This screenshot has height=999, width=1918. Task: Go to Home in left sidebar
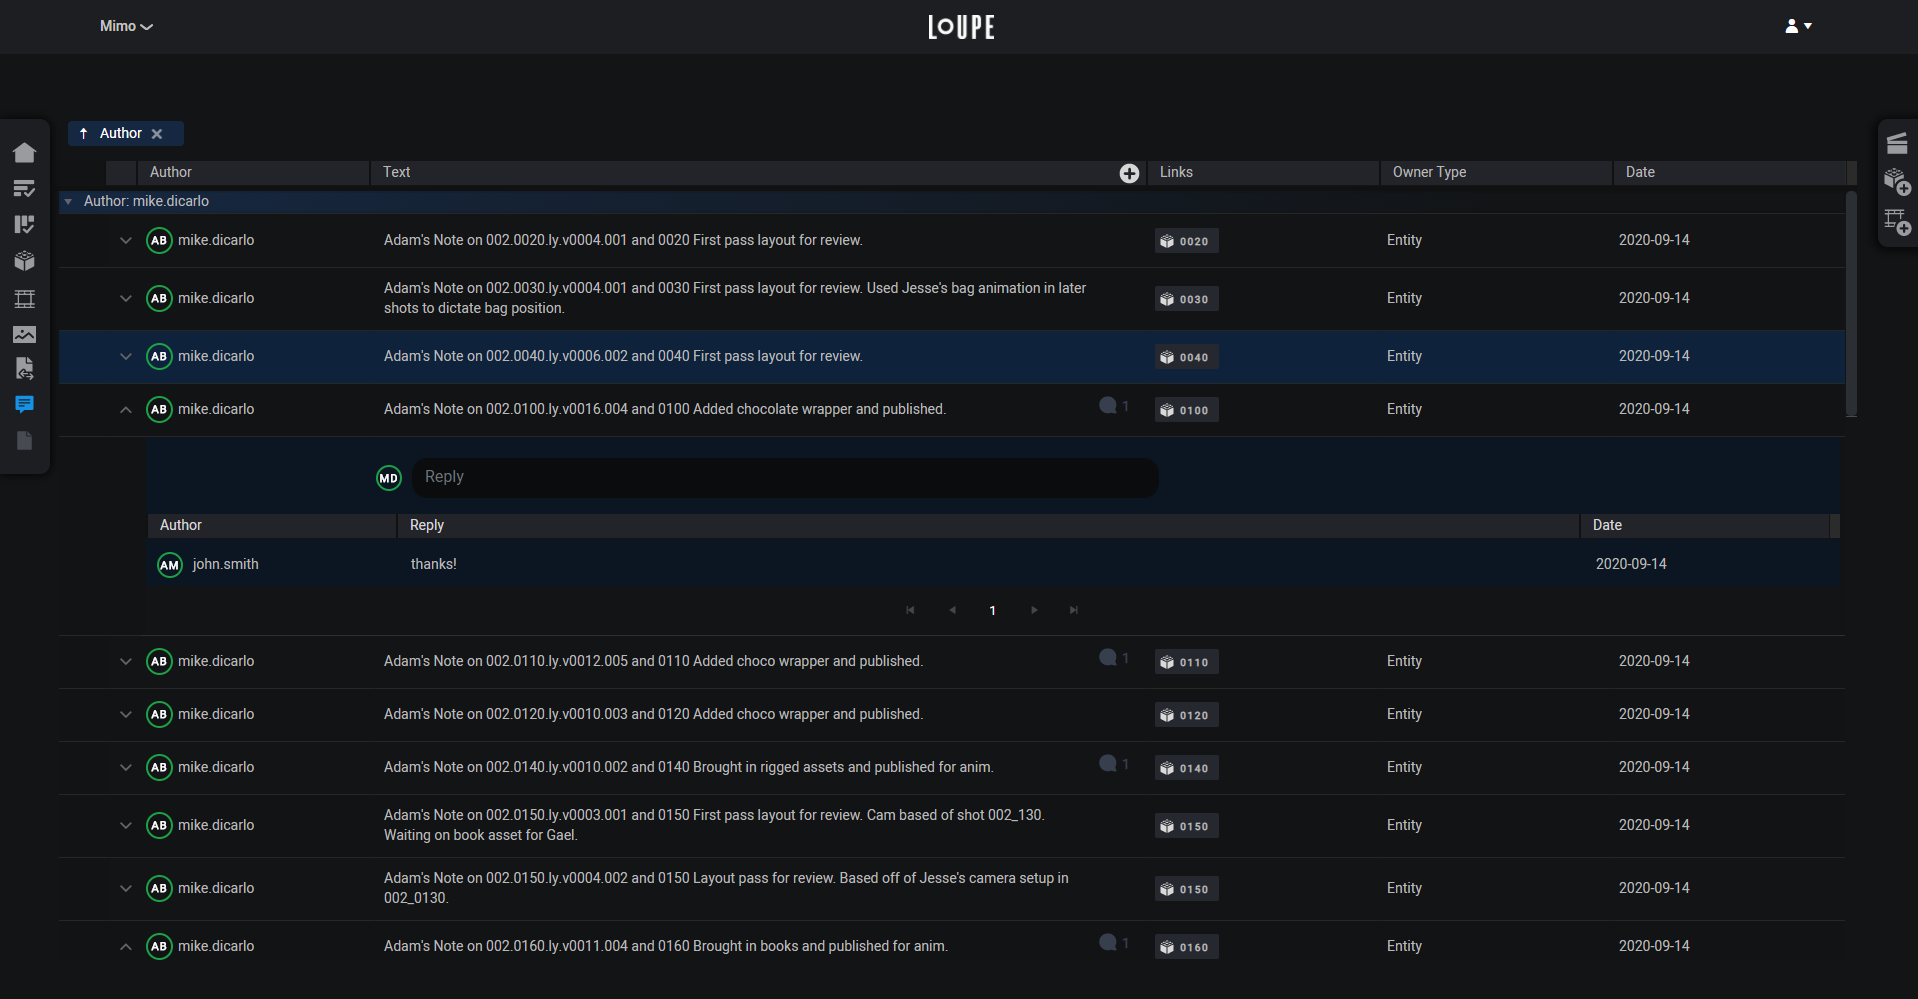tap(24, 152)
